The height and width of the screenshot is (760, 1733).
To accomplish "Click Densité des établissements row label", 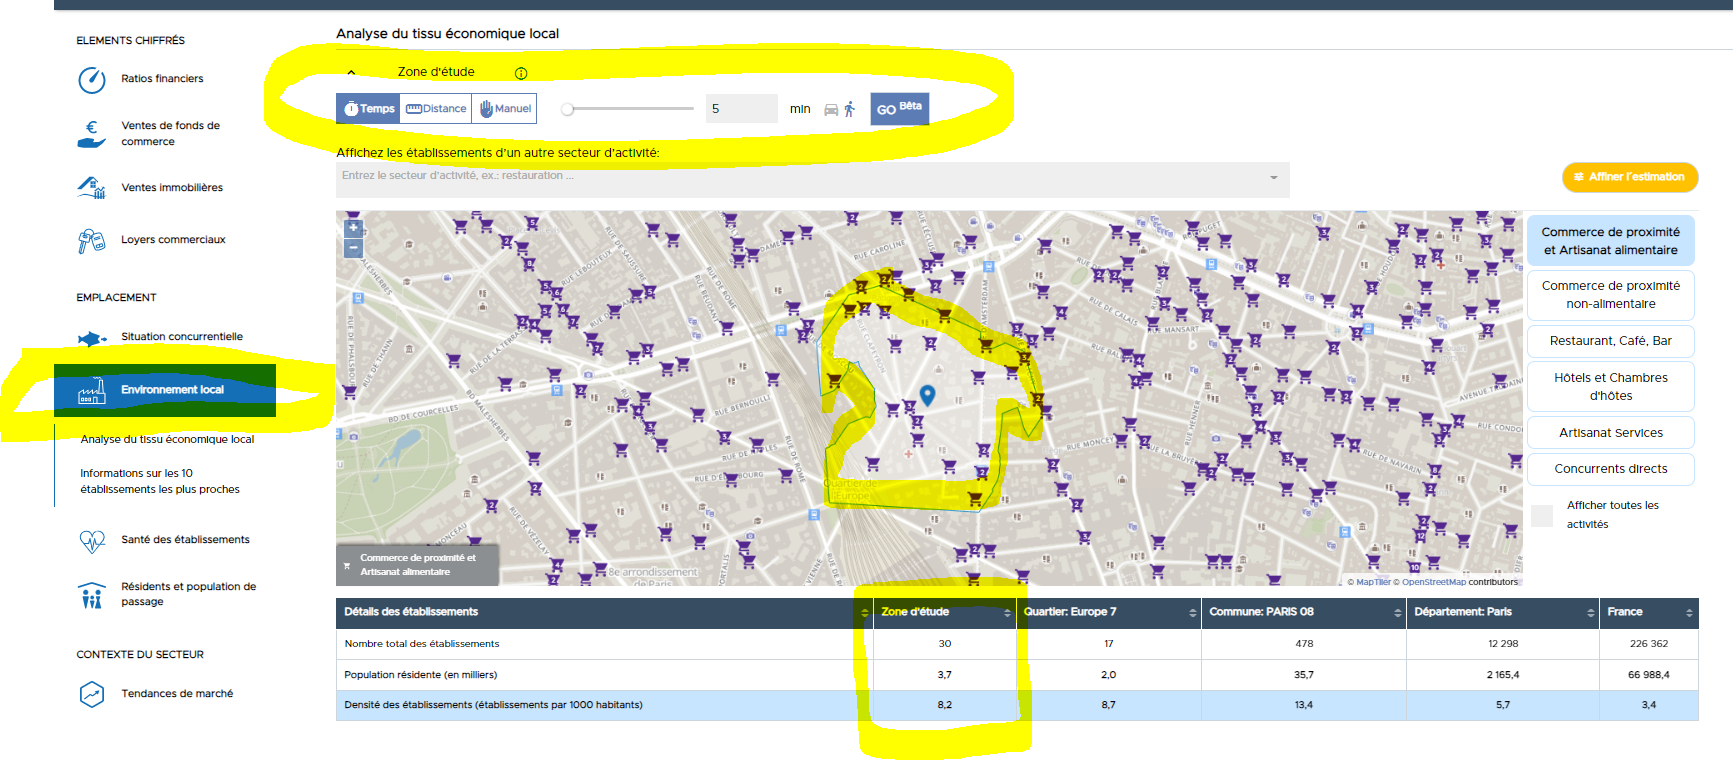I will pyautogui.click(x=493, y=705).
